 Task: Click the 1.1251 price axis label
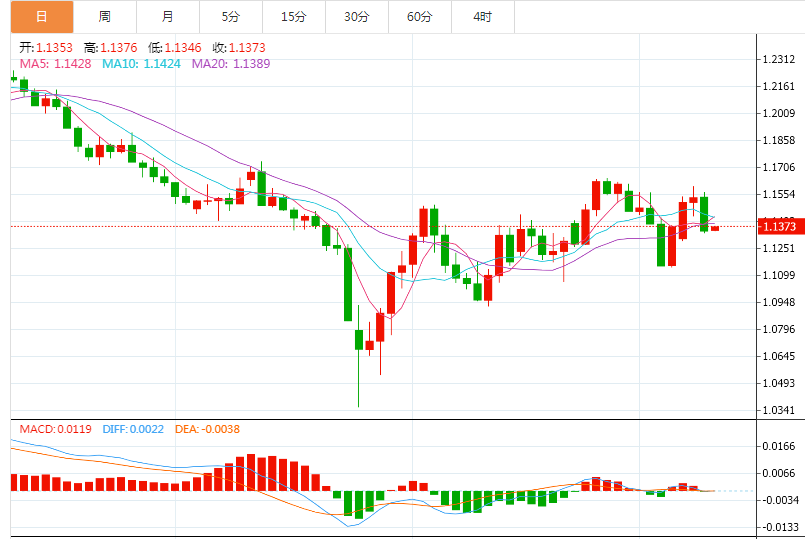click(779, 248)
